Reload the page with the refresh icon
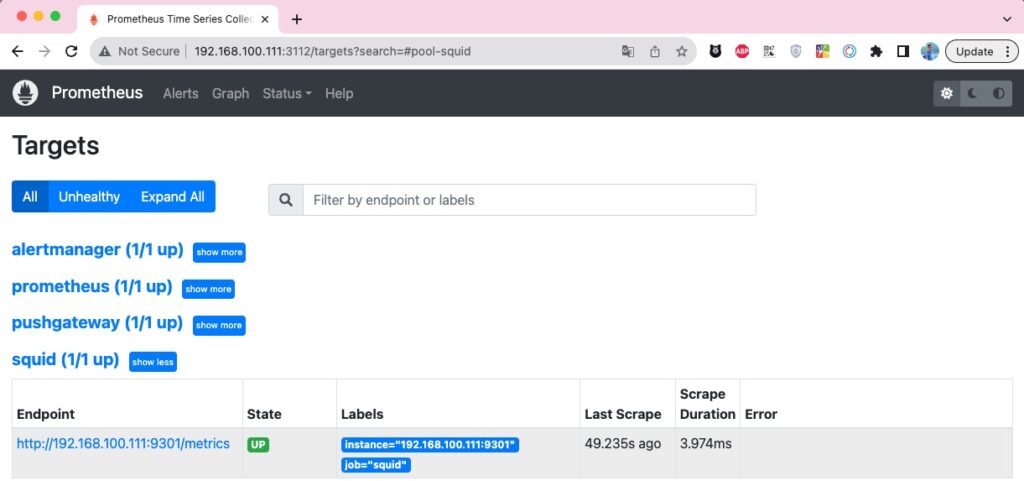Viewport: 1024px width, 481px height. [x=71, y=52]
